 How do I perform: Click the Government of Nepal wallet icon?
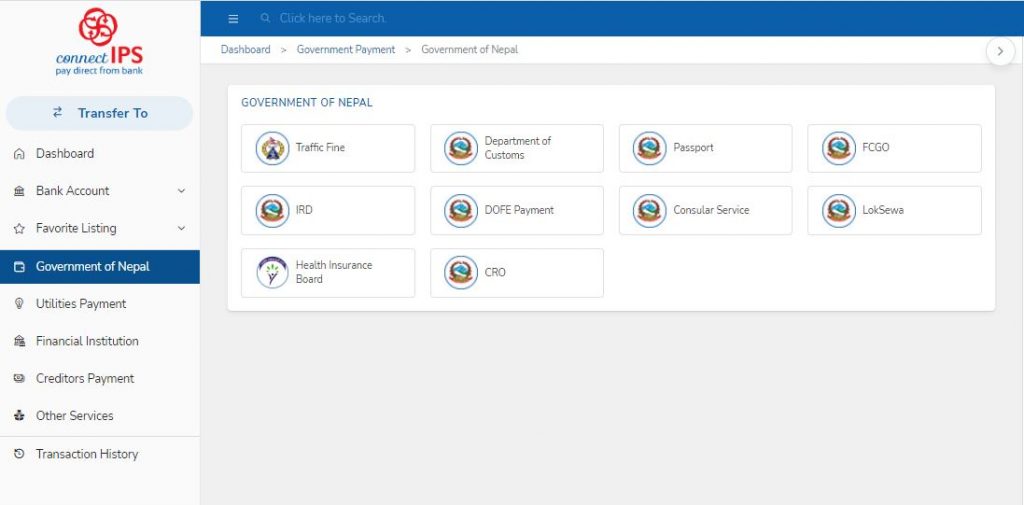click(20, 267)
